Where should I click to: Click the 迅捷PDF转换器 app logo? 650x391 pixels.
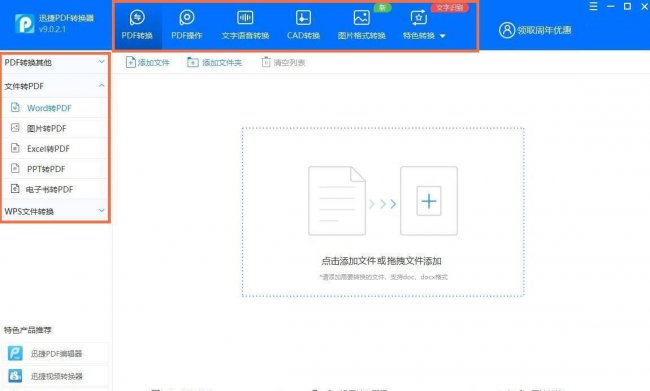(24, 24)
